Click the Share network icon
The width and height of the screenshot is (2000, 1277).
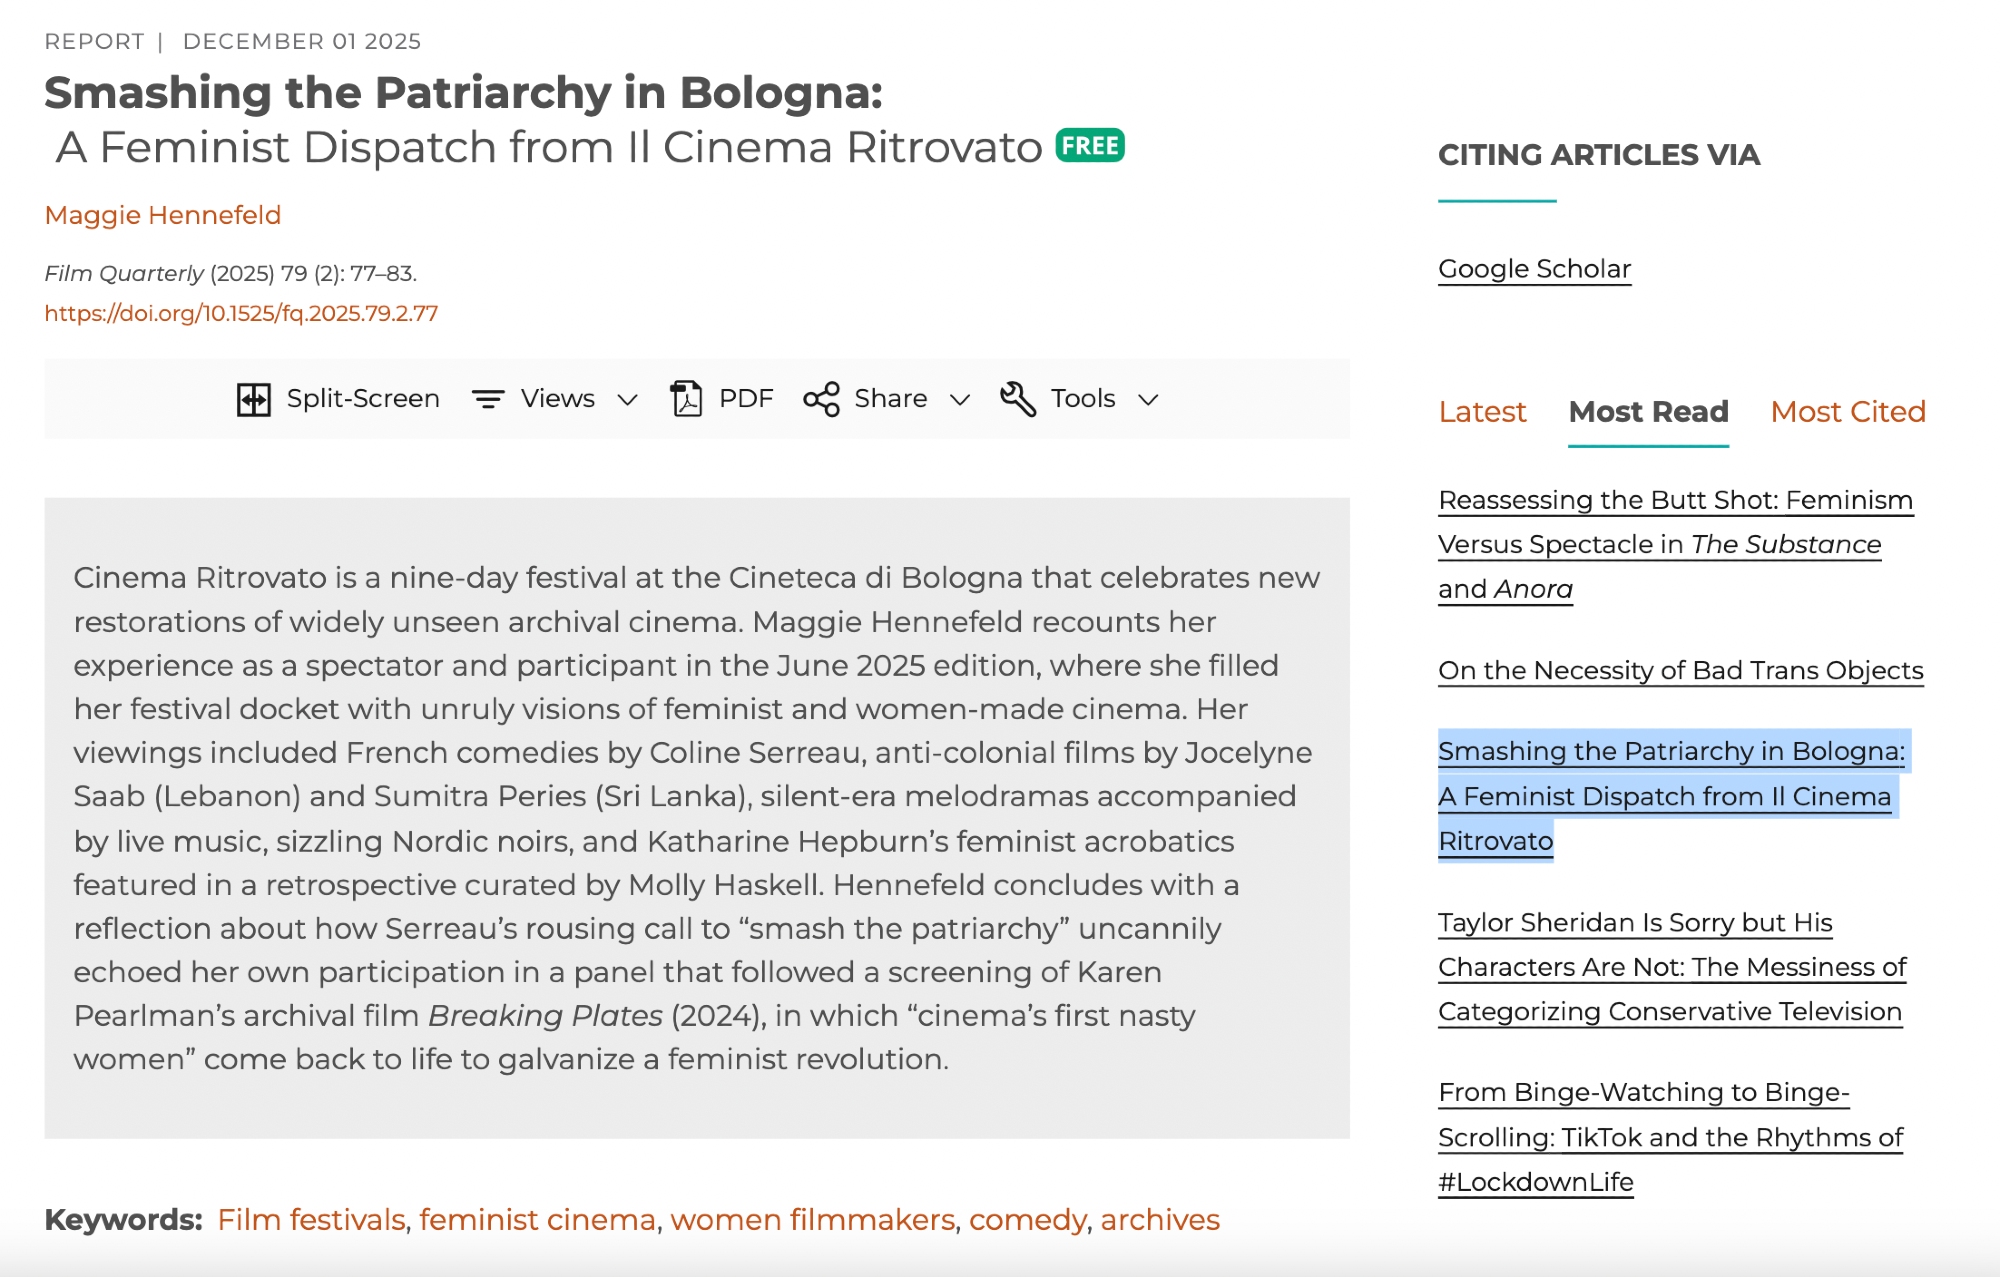[x=821, y=399]
